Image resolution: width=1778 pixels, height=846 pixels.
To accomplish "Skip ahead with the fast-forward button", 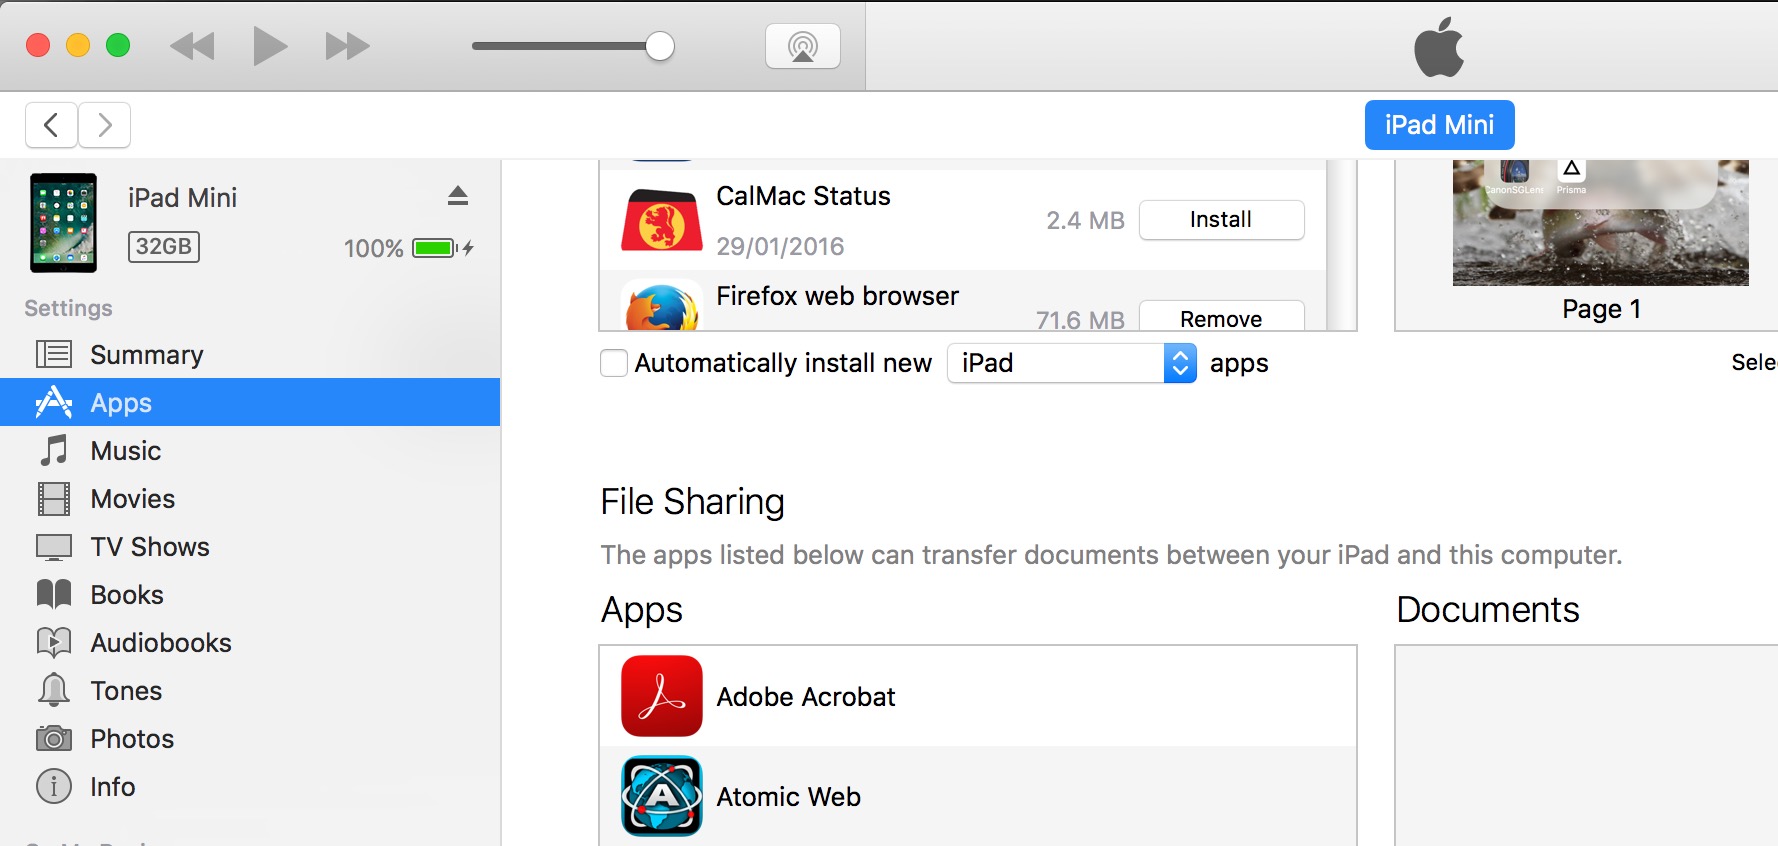I will point(347,46).
